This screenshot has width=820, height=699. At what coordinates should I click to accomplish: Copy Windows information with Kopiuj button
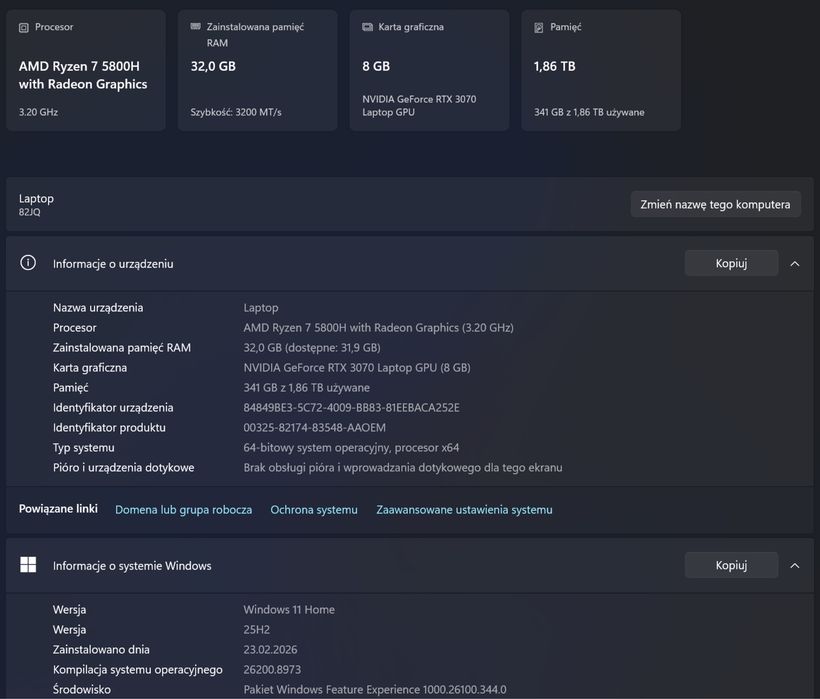(x=731, y=565)
